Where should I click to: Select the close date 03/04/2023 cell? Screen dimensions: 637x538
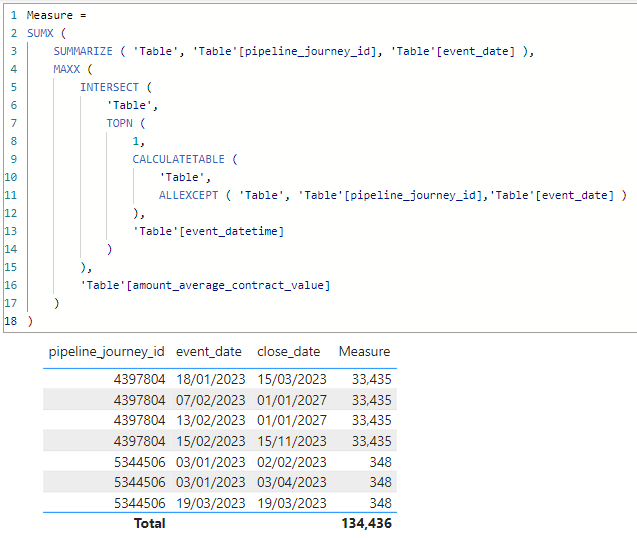point(292,482)
